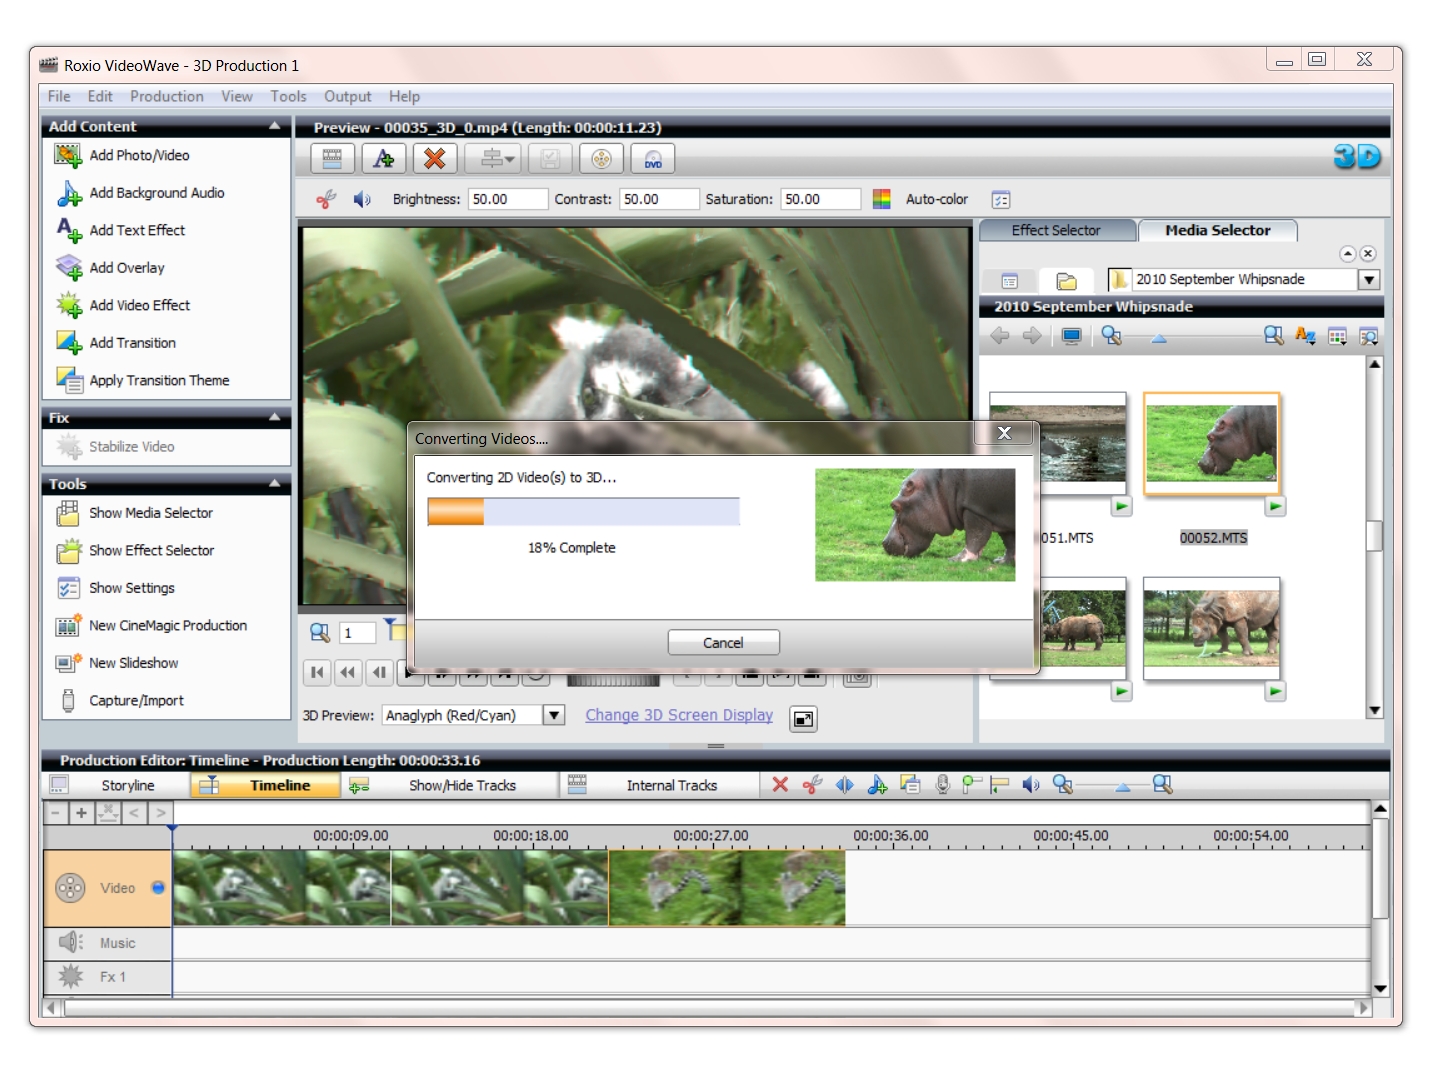This screenshot has height=1076, width=1435.
Task: Click the Add Photo/Video icon
Action: pos(68,155)
